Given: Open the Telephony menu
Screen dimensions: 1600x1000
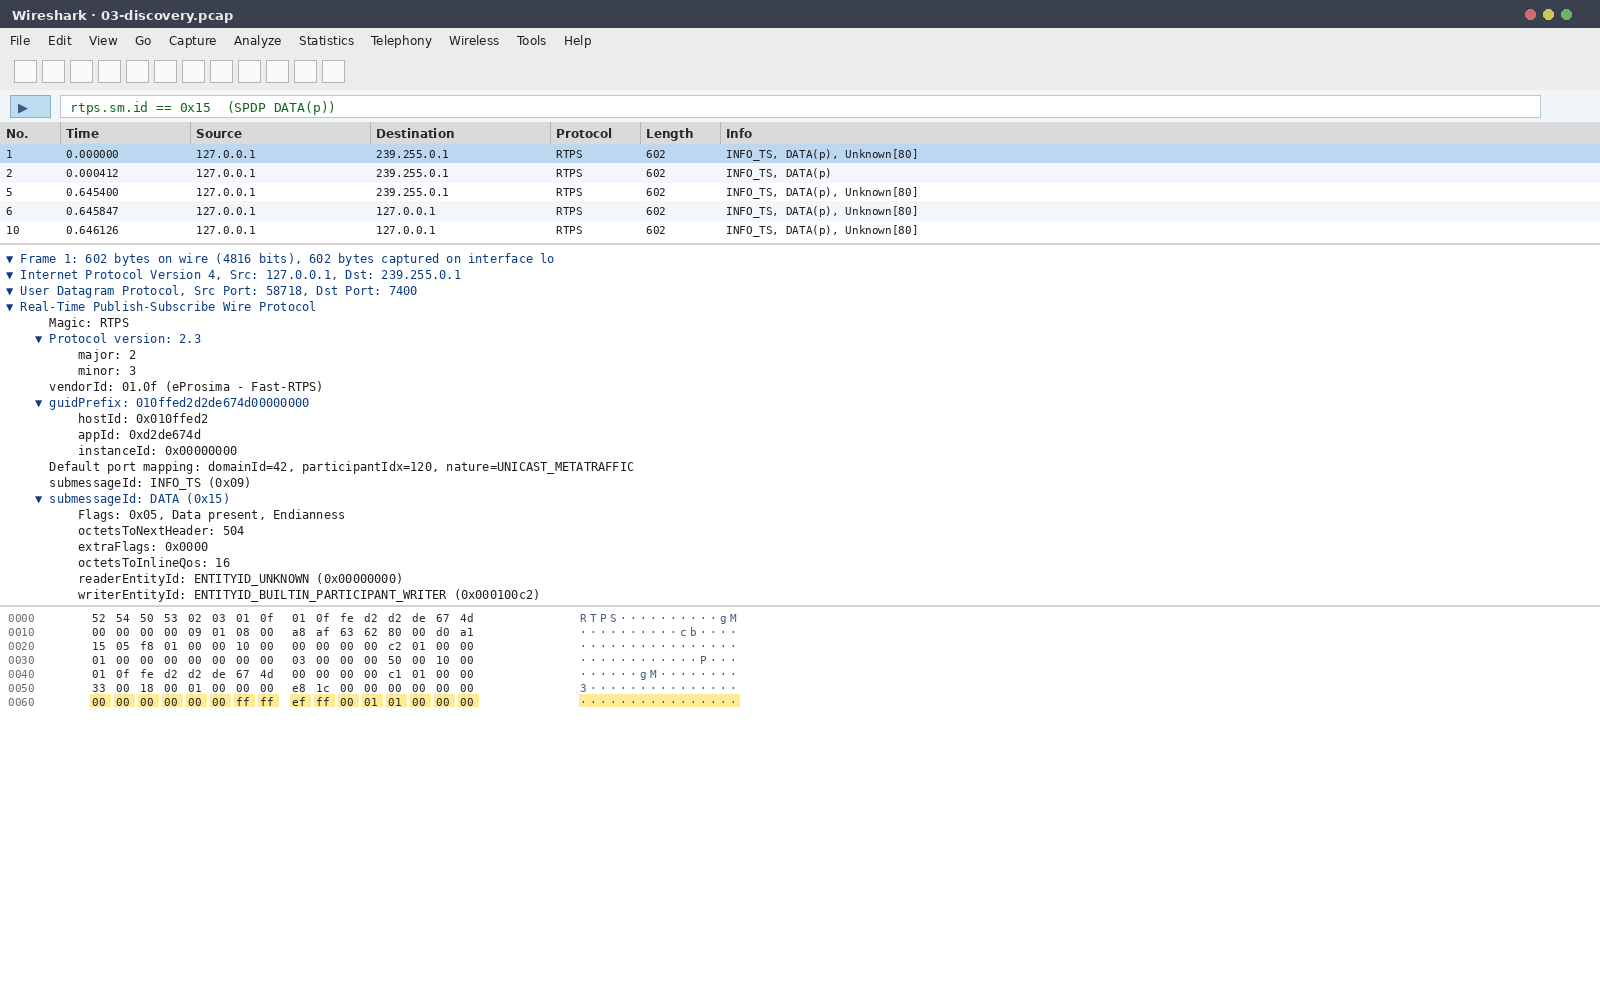Looking at the screenshot, I should click(401, 41).
